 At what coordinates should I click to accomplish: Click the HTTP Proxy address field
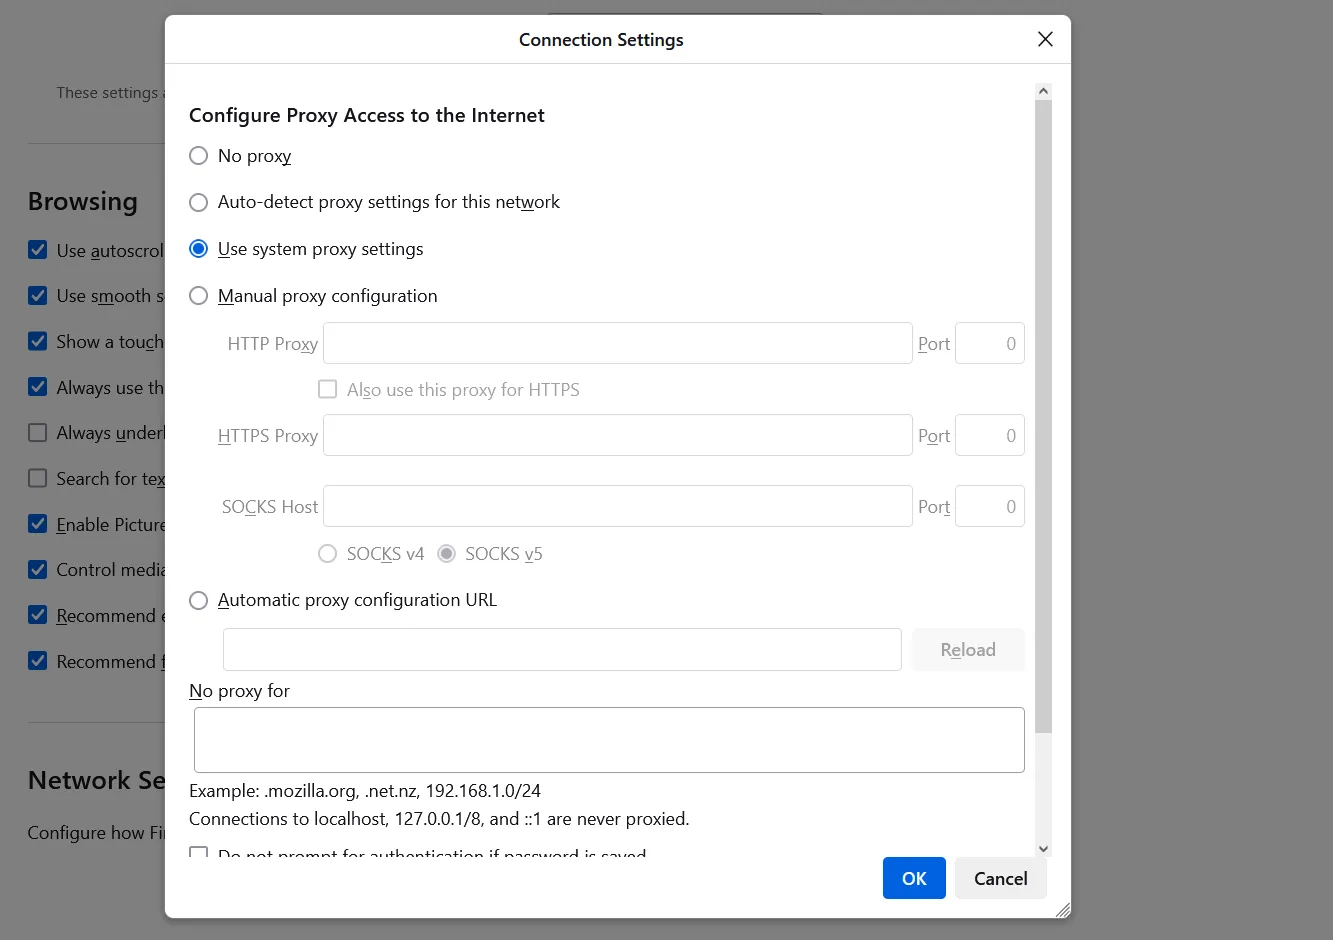(617, 344)
